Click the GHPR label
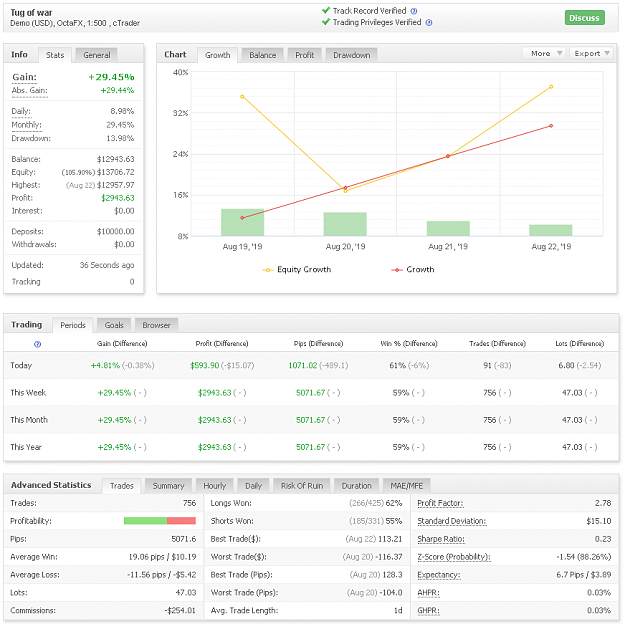 (x=428, y=611)
